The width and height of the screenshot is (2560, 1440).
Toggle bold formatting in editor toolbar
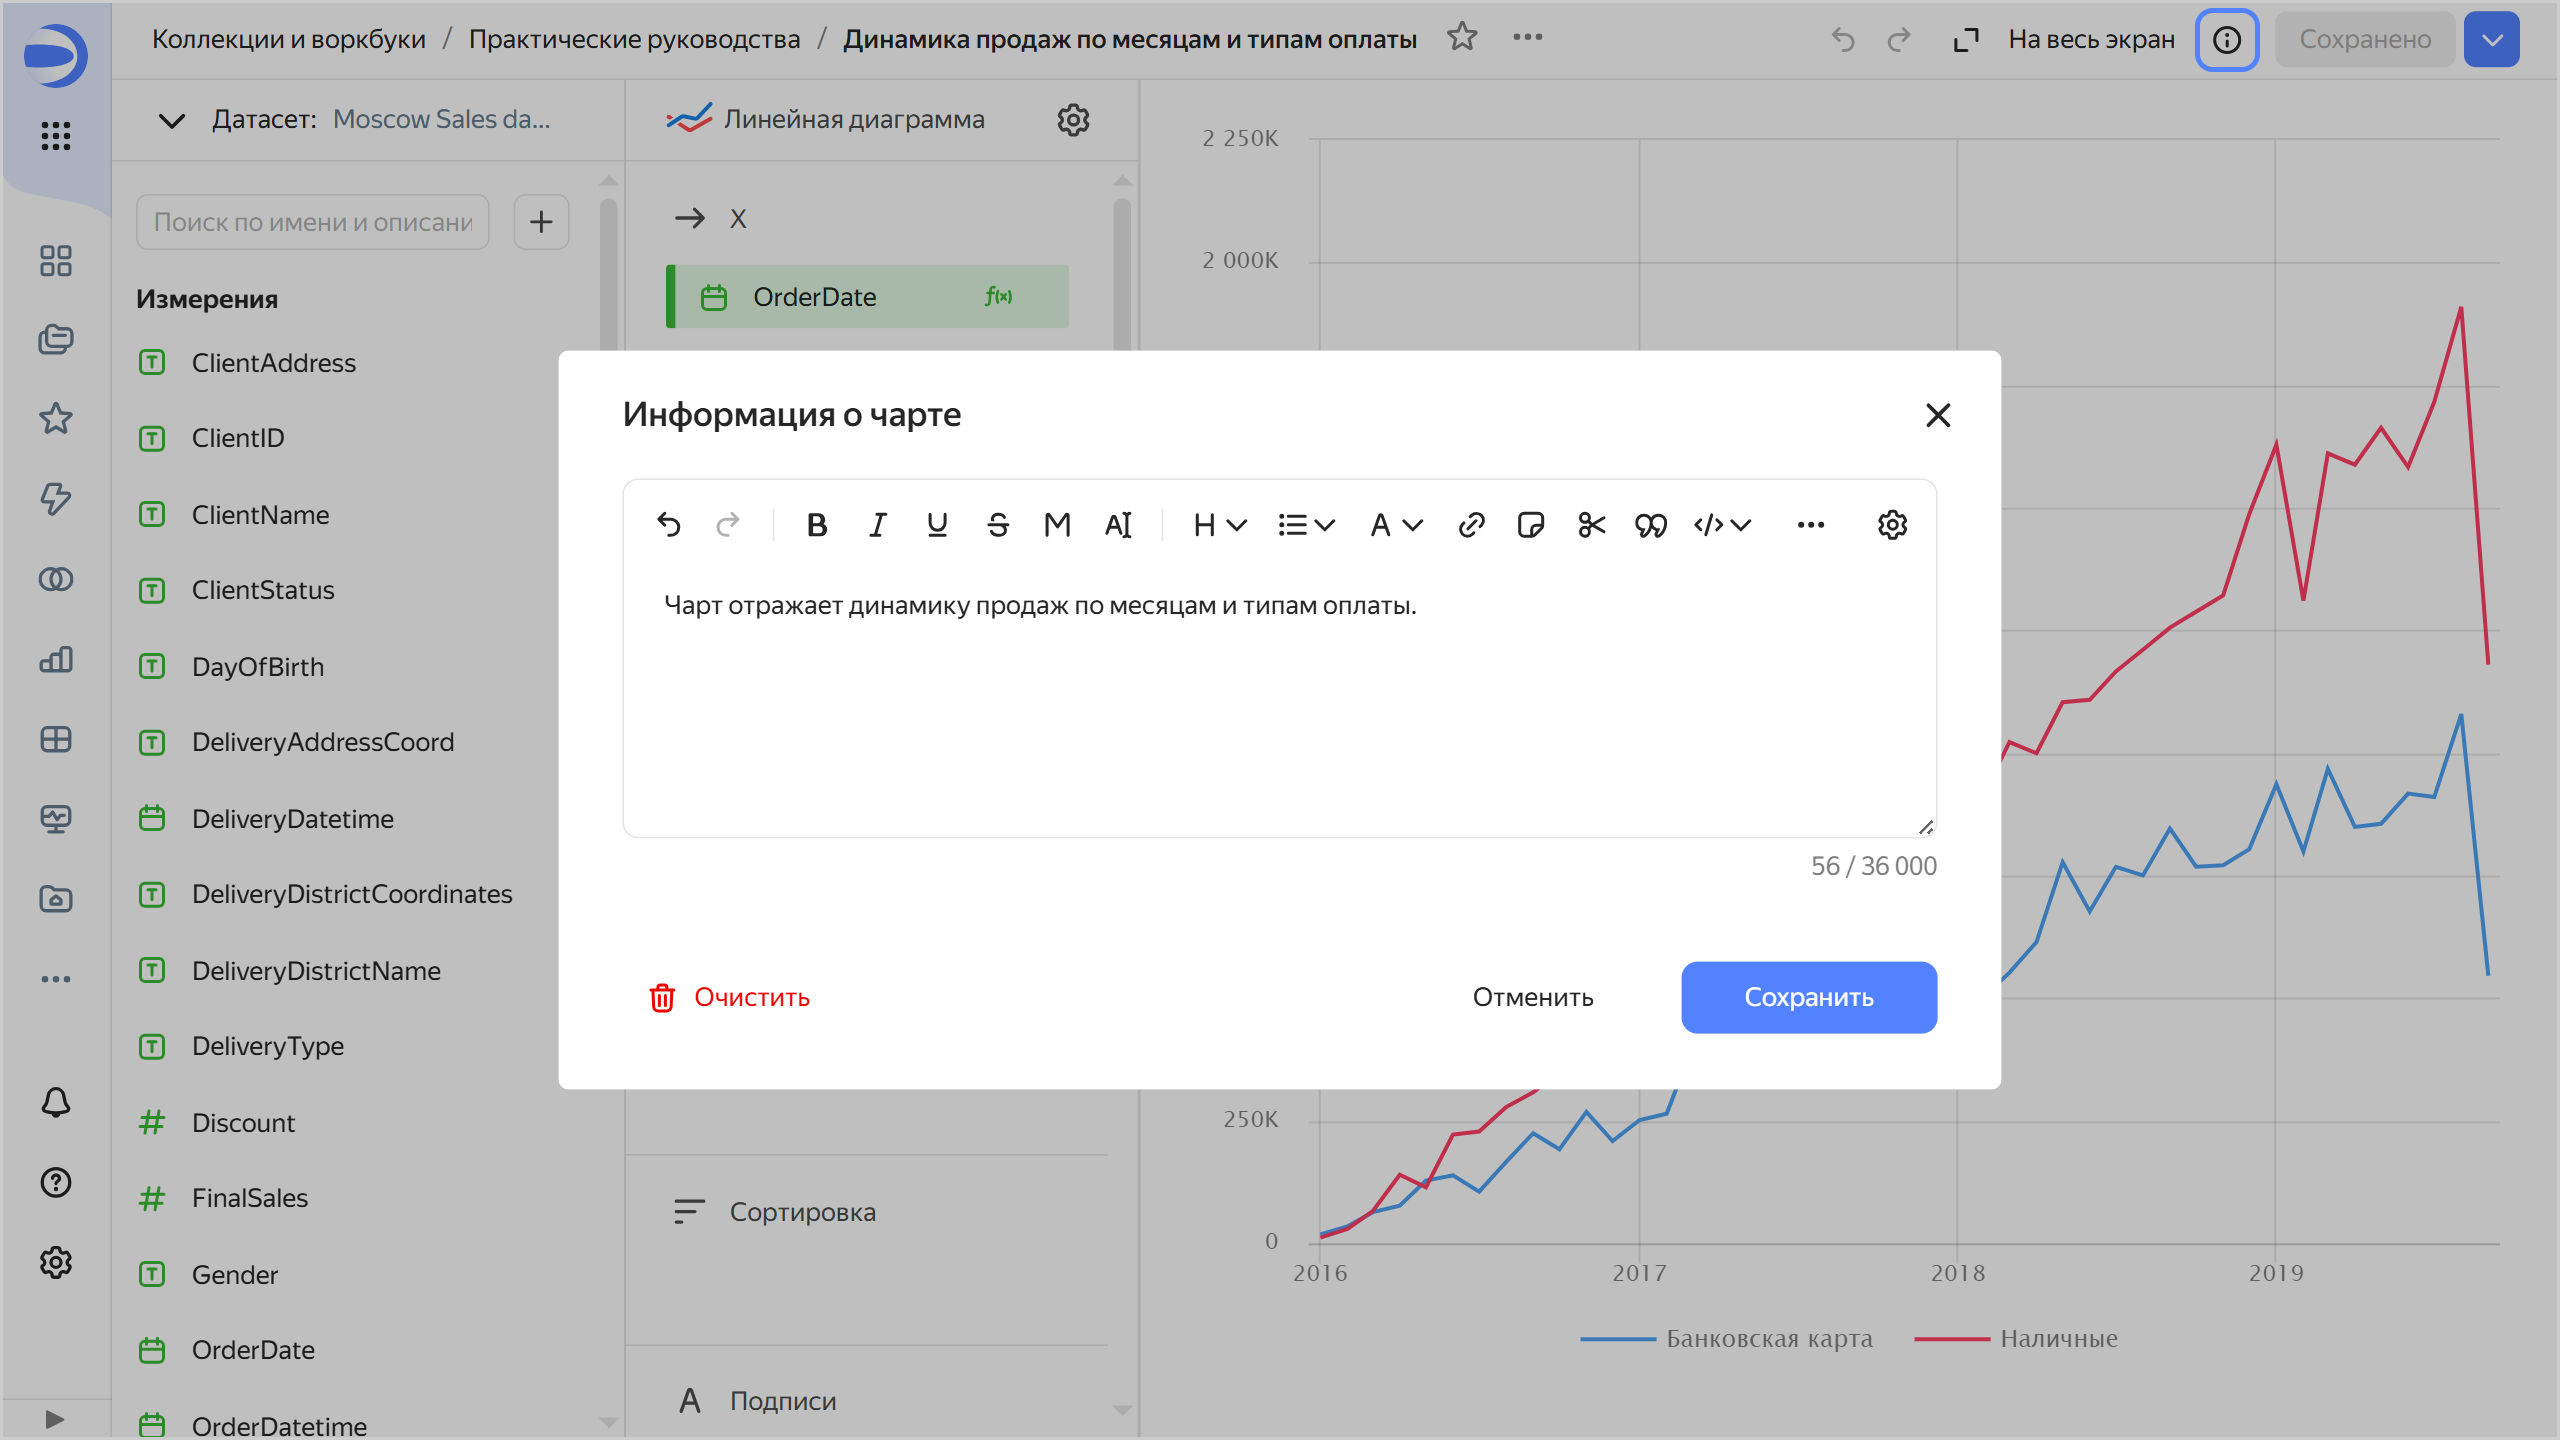816,525
